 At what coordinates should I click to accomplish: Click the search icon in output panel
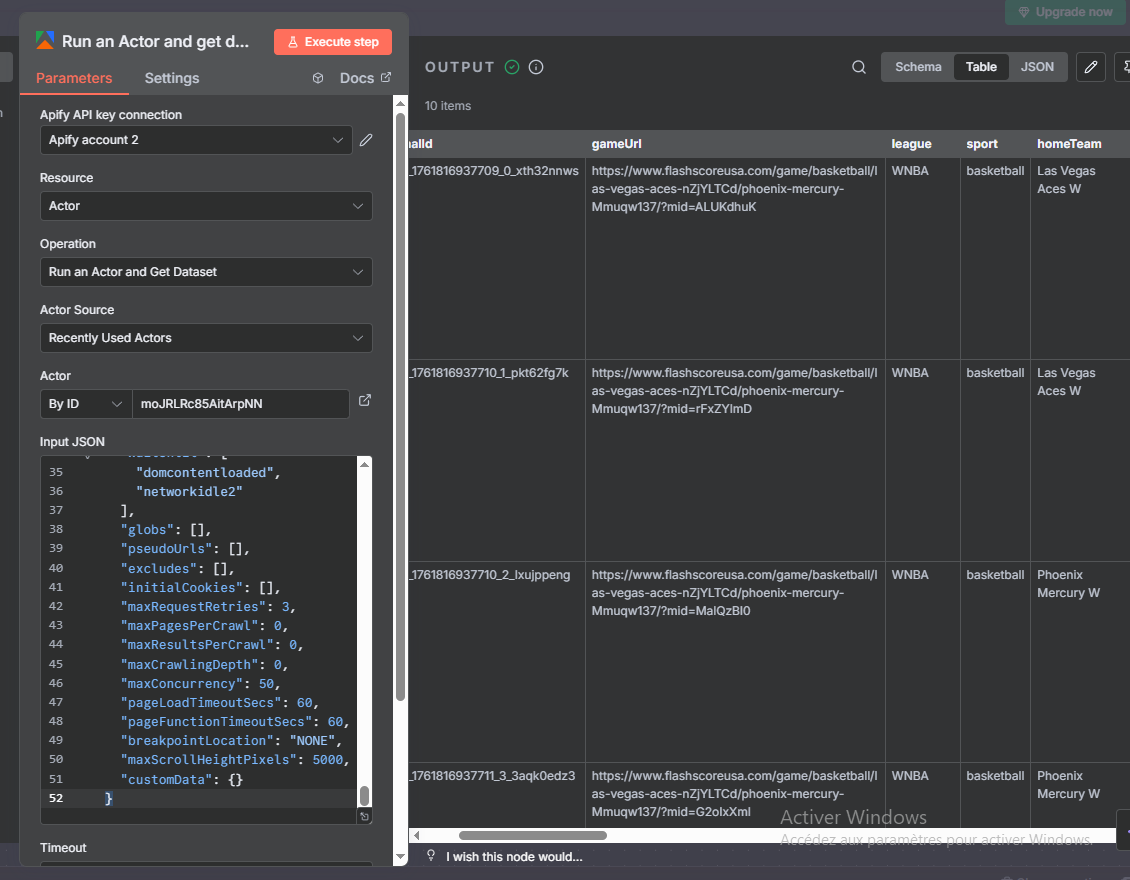point(859,67)
